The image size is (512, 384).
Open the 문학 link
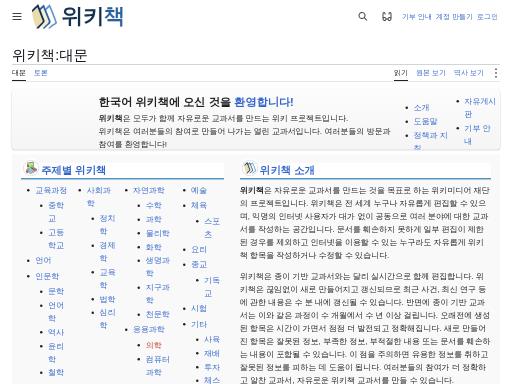point(56,291)
